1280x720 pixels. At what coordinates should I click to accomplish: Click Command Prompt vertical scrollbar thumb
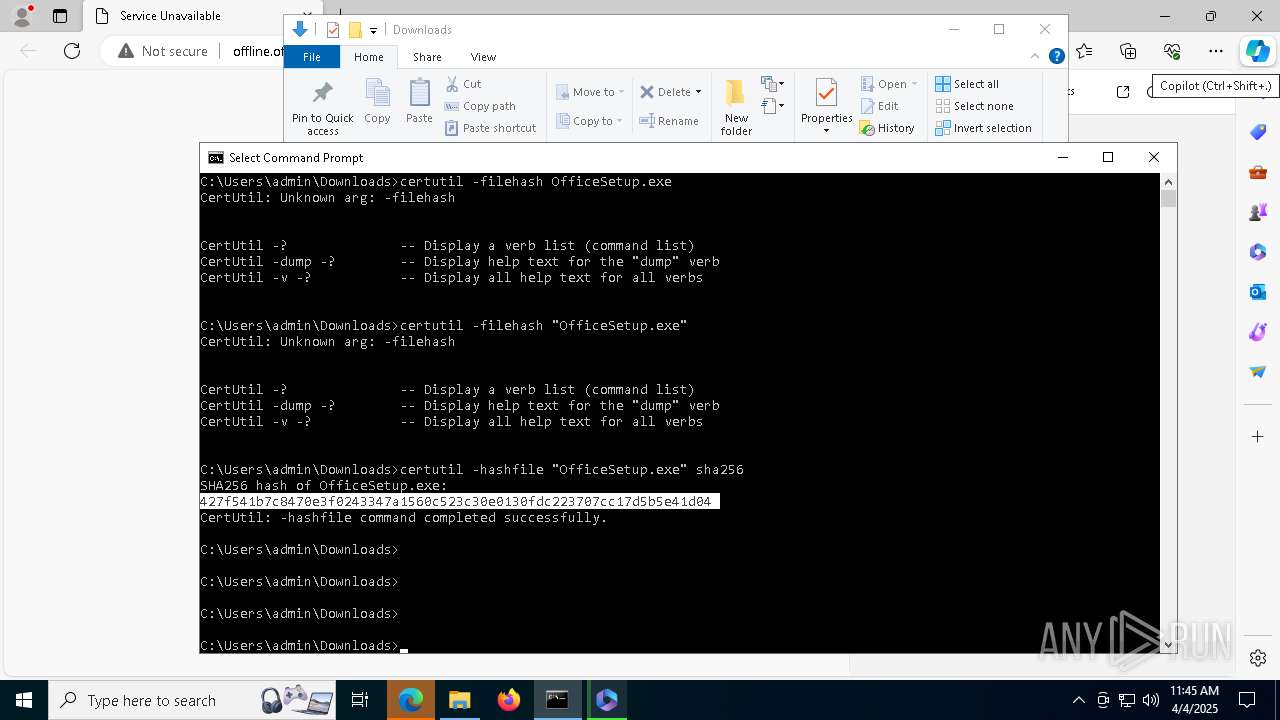[x=1168, y=198]
